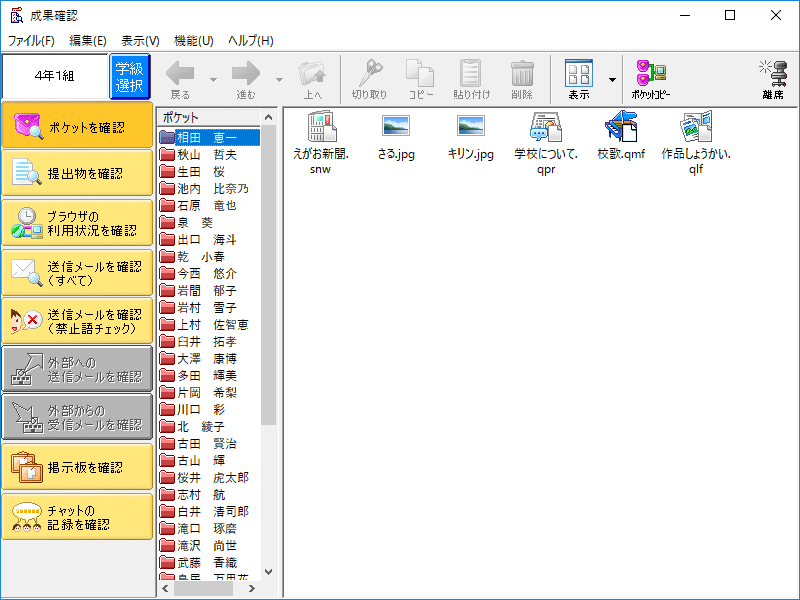Select the 桜井 虎太郎 folder
The width and height of the screenshot is (800, 600).
coord(204,478)
